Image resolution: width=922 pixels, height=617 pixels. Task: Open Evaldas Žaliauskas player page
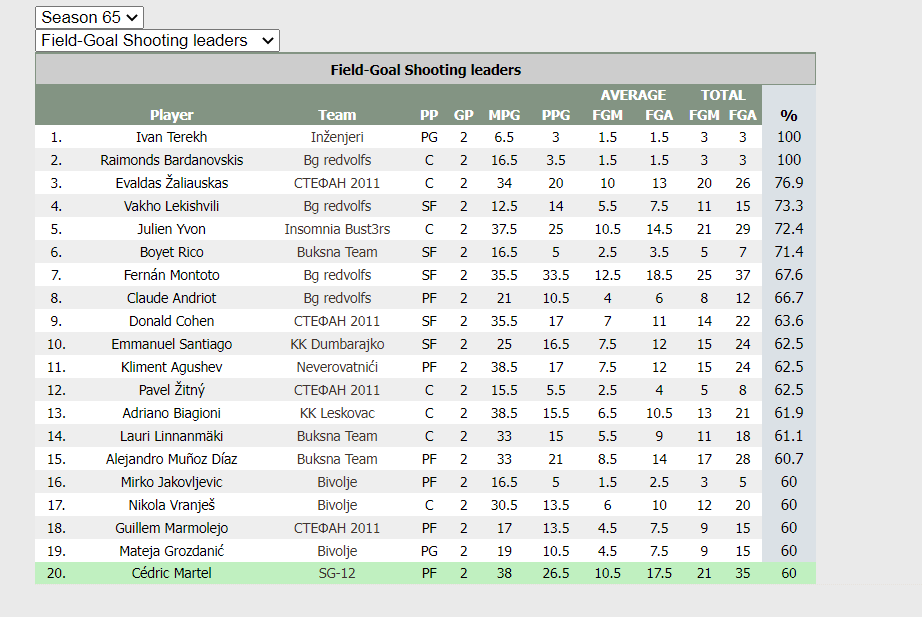[x=171, y=183]
